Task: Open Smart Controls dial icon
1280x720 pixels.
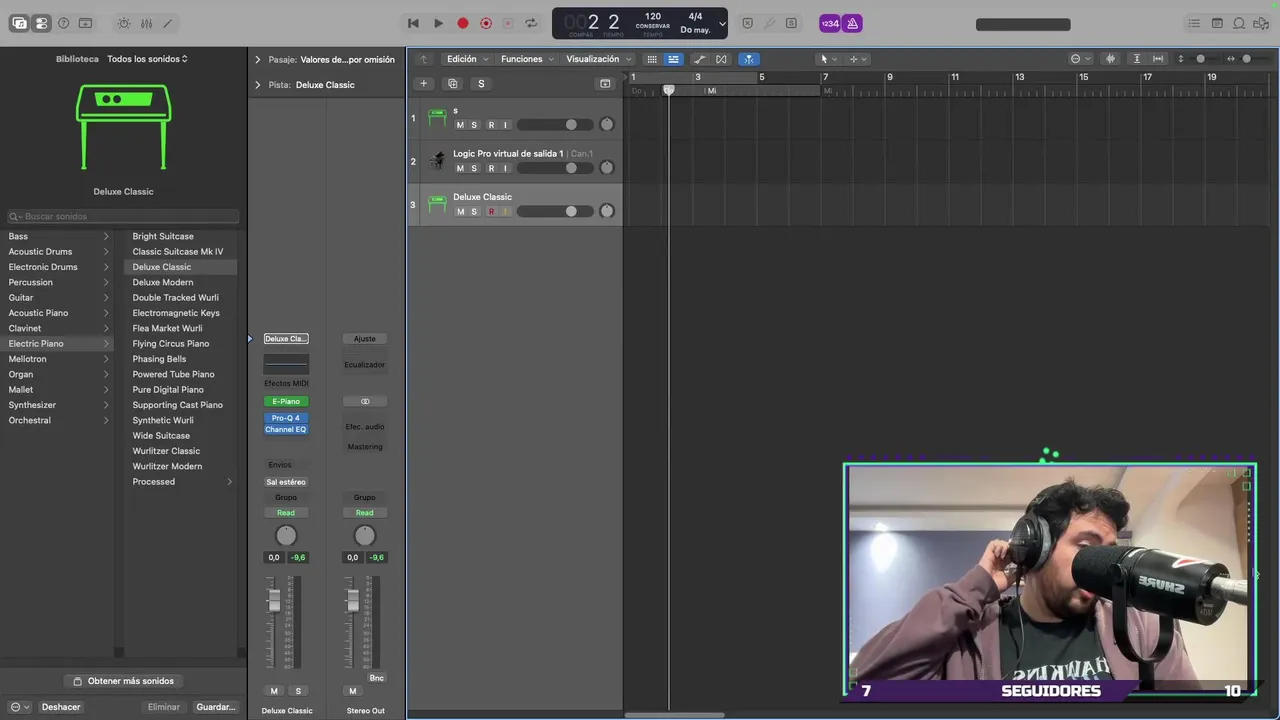Action: click(x=124, y=23)
